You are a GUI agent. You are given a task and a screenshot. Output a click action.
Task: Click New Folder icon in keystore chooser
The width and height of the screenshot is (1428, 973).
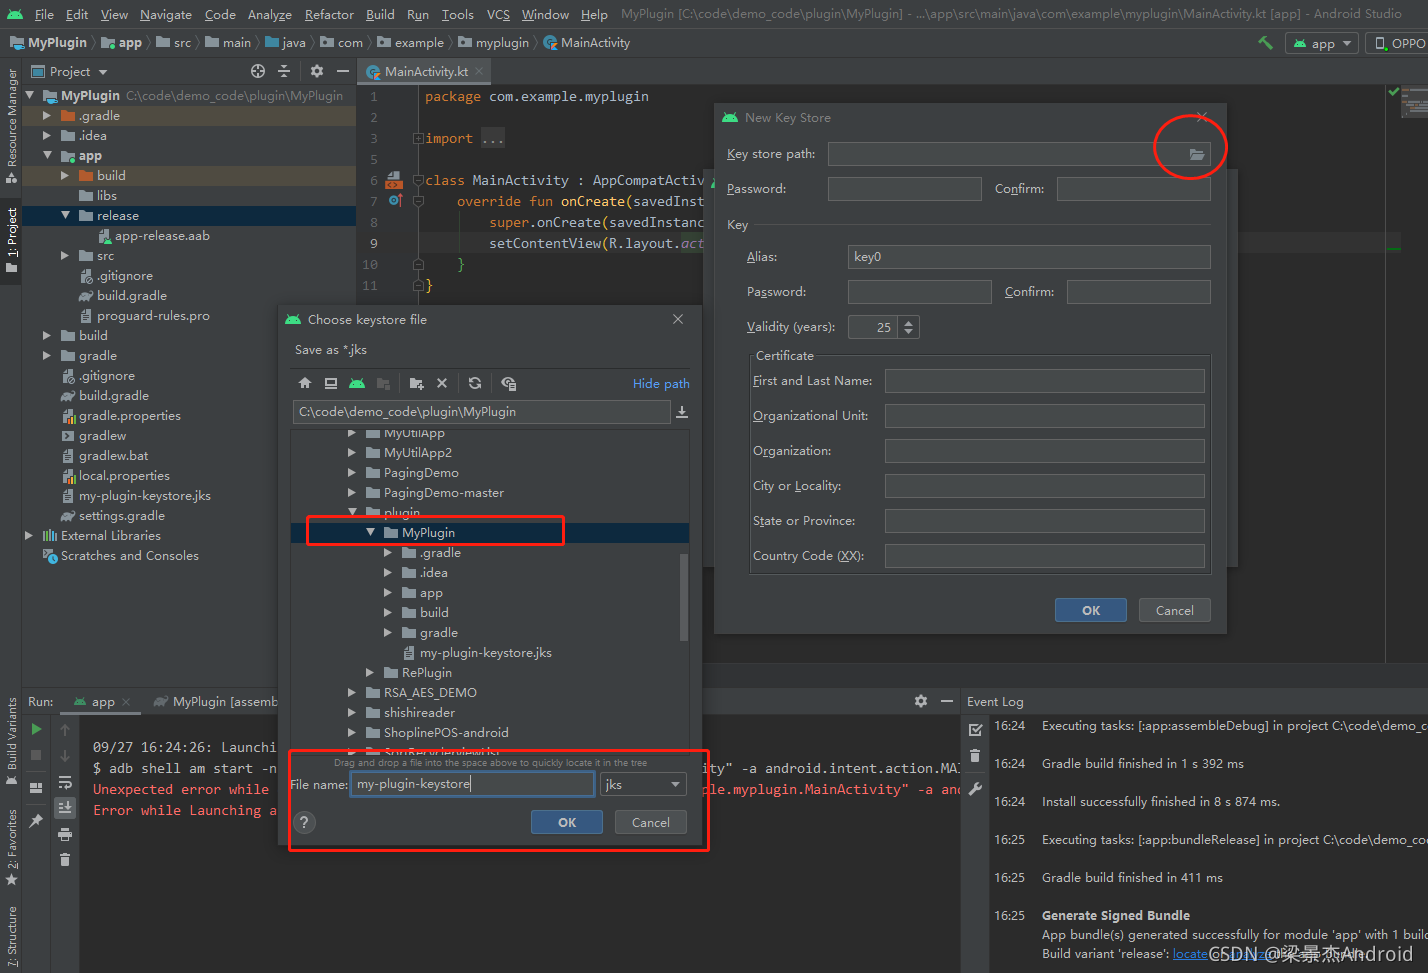coord(417,383)
